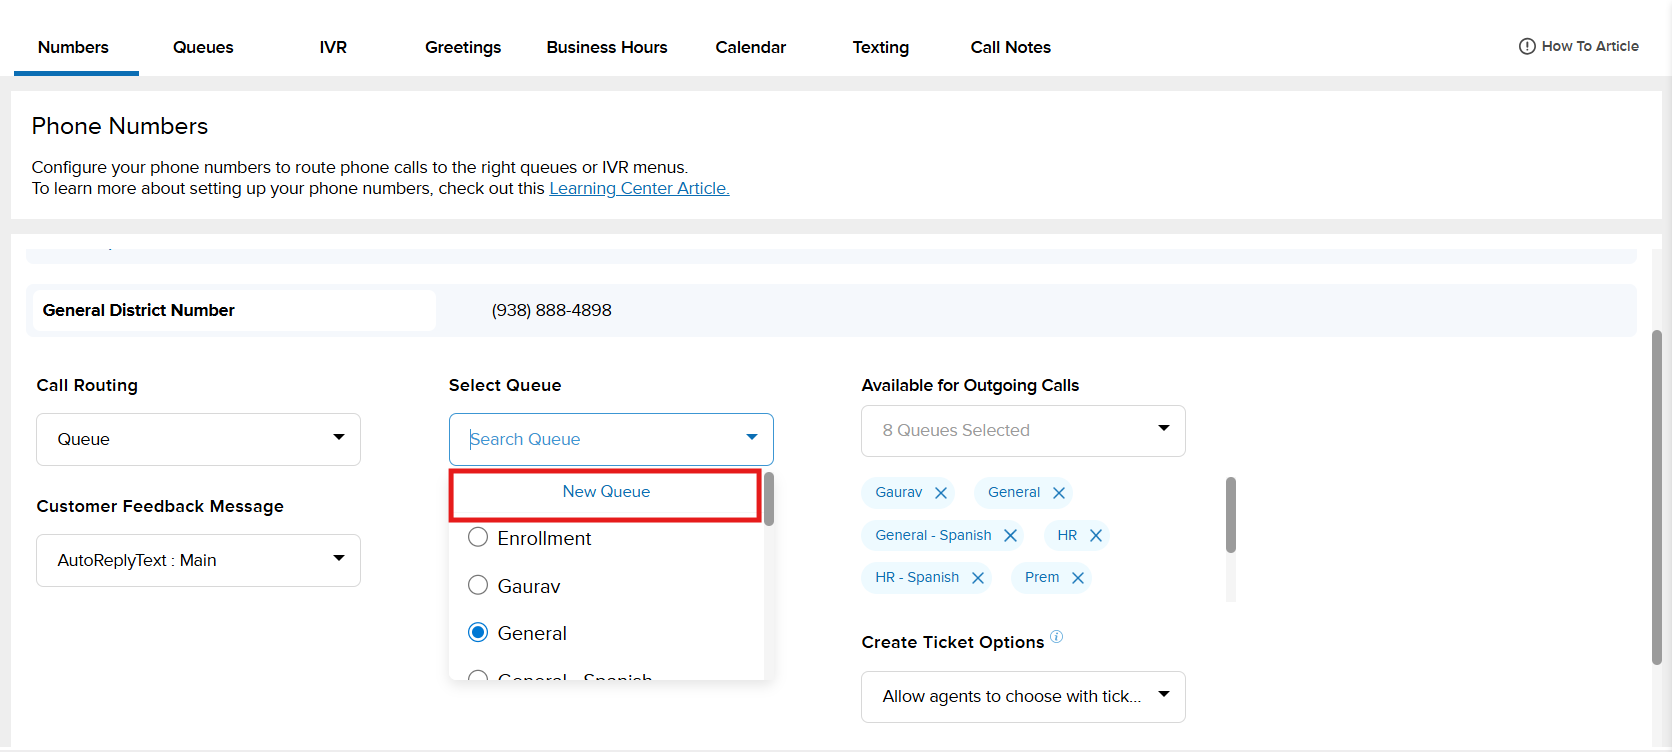The width and height of the screenshot is (1672, 752).
Task: Remove the HR queue tag
Action: point(1095,536)
